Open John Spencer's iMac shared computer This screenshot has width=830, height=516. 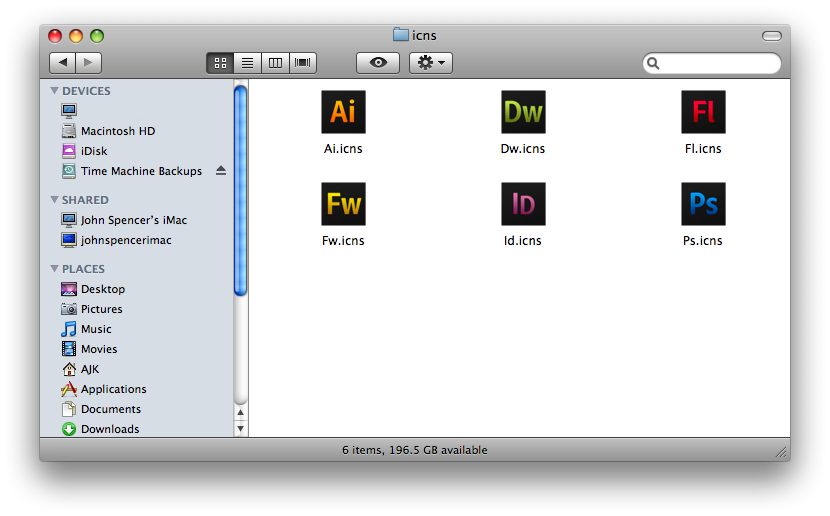[124, 220]
